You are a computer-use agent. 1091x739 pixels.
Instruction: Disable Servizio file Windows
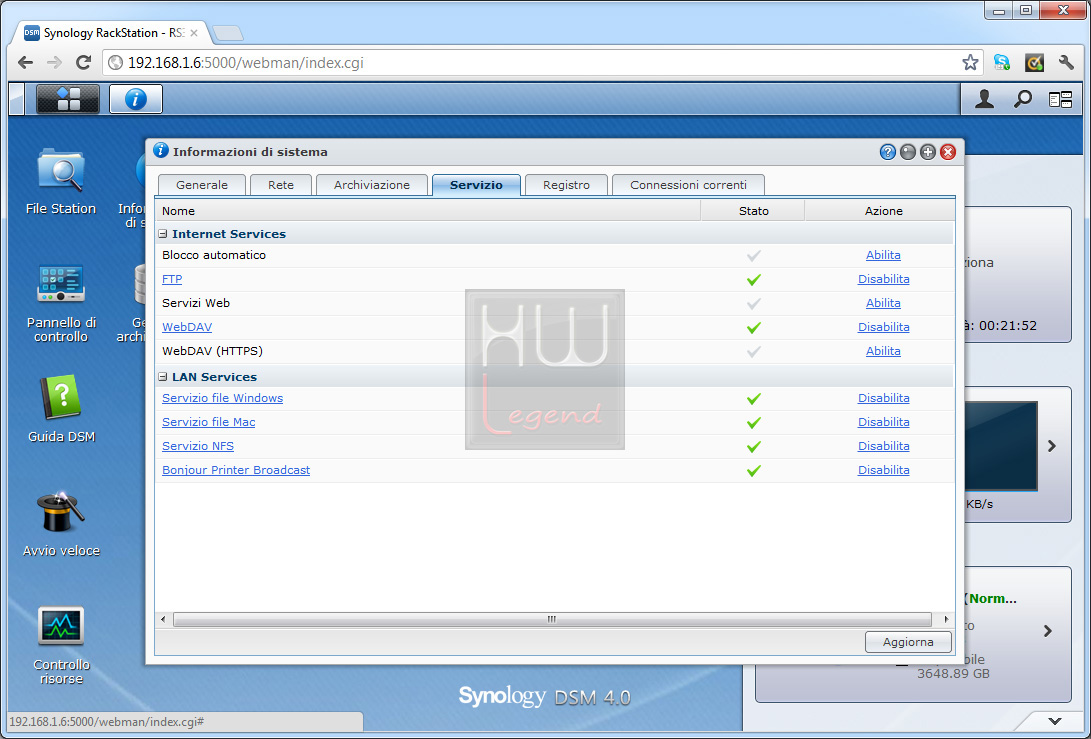[x=884, y=398]
